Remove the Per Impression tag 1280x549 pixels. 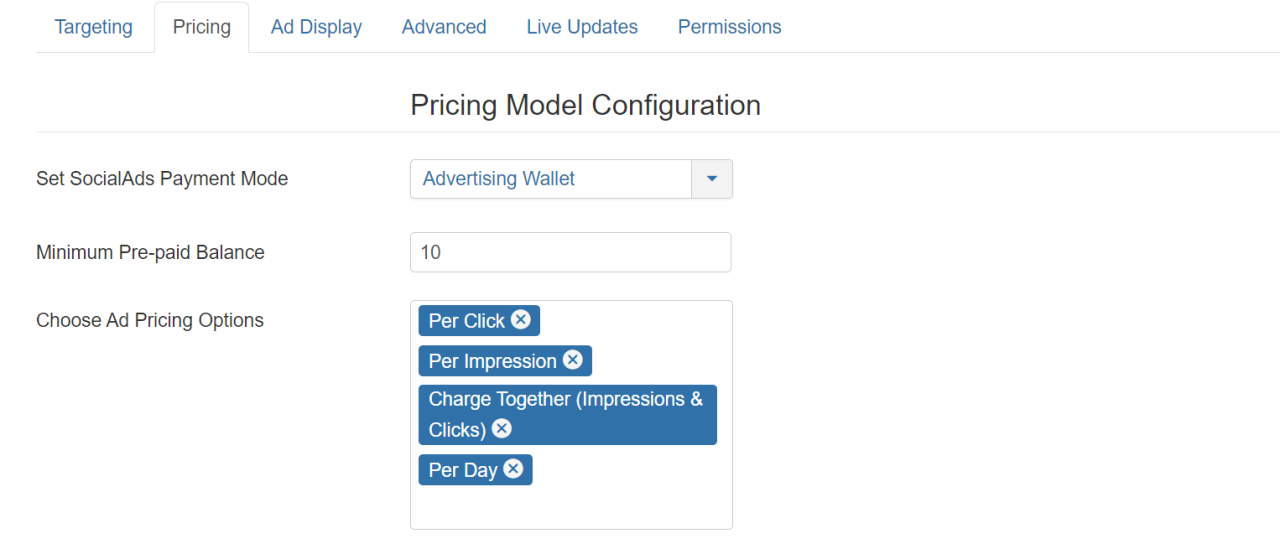[x=573, y=360]
